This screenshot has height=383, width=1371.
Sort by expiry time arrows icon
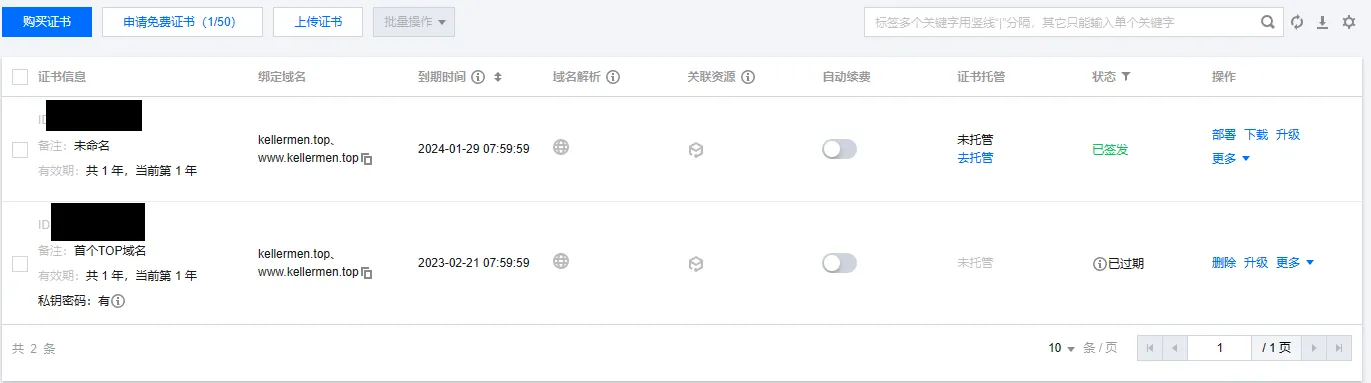click(x=497, y=77)
